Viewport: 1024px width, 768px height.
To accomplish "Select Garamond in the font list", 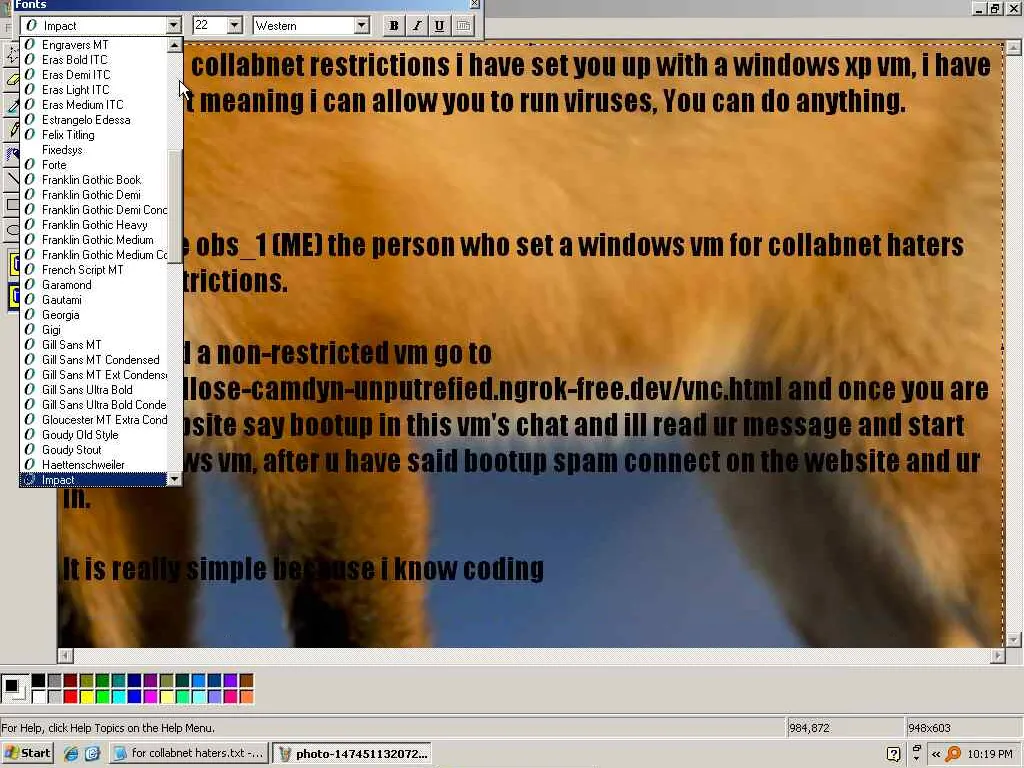I will point(93,285).
